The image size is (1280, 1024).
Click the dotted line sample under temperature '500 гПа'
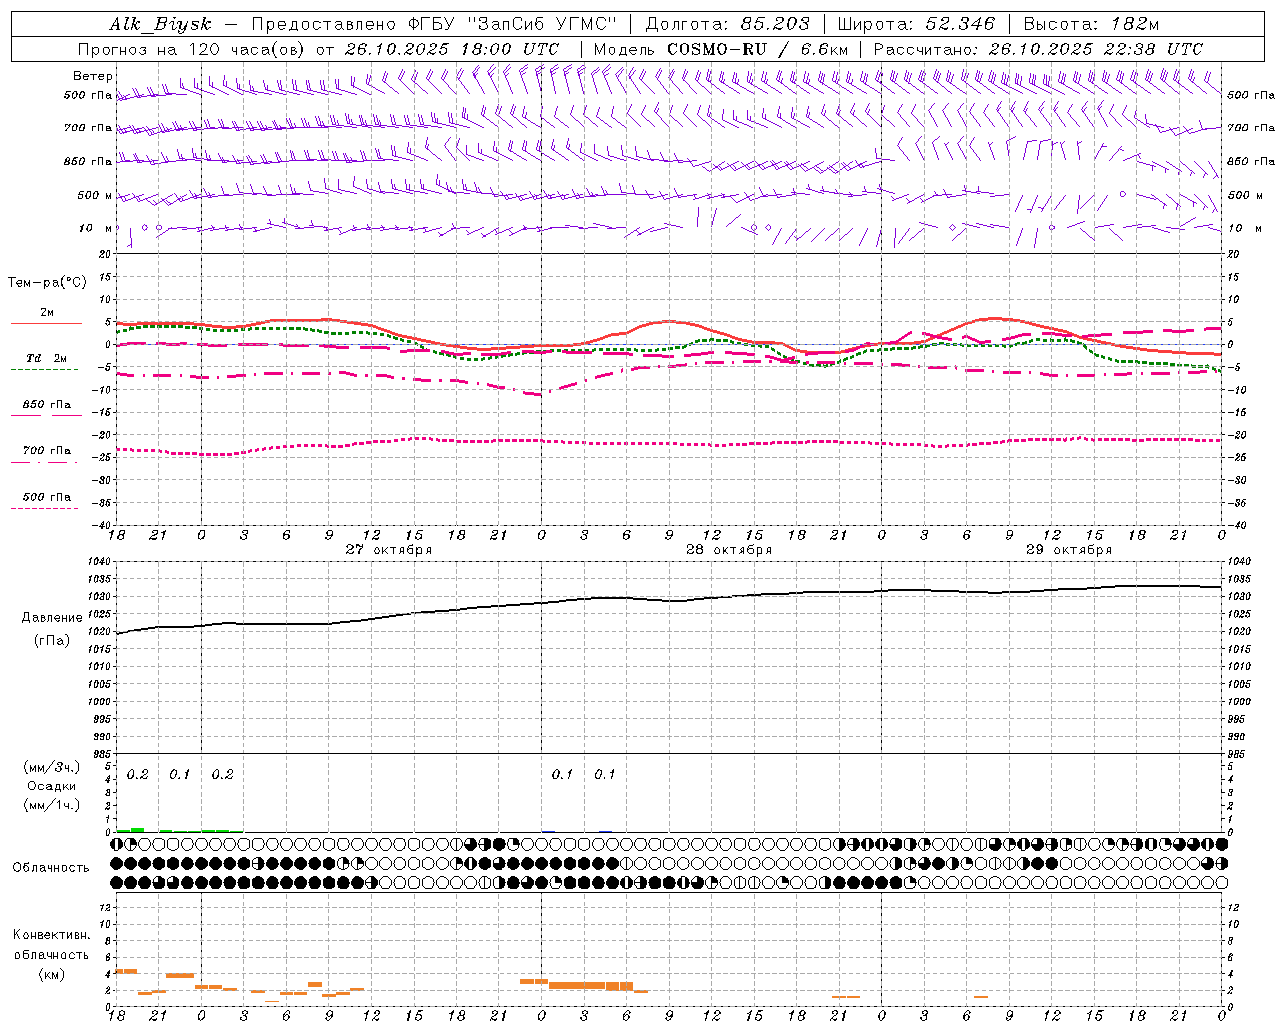[x=45, y=509]
